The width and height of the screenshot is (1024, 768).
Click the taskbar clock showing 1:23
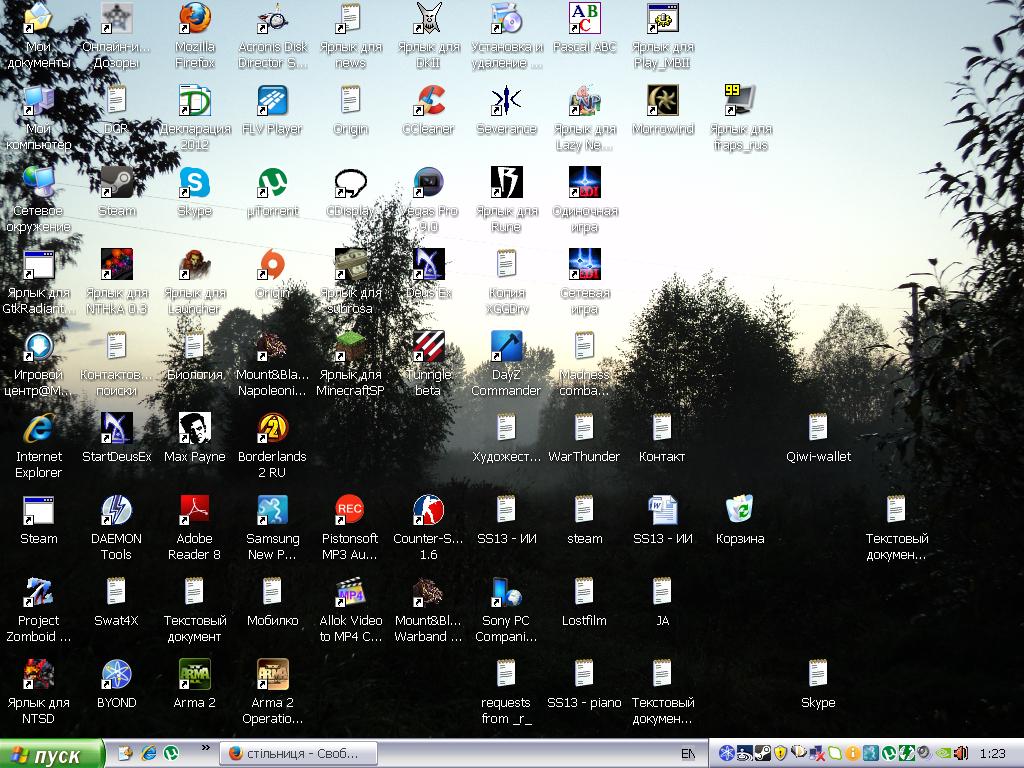pyautogui.click(x=993, y=754)
